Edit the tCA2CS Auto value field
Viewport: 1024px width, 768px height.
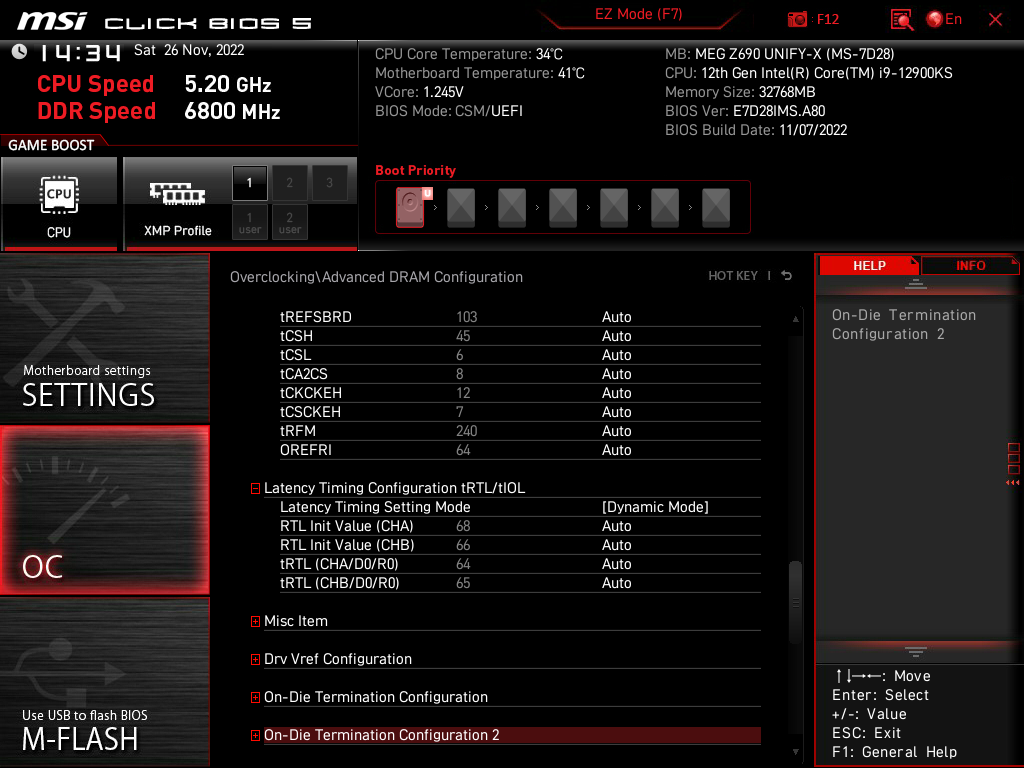pos(616,374)
